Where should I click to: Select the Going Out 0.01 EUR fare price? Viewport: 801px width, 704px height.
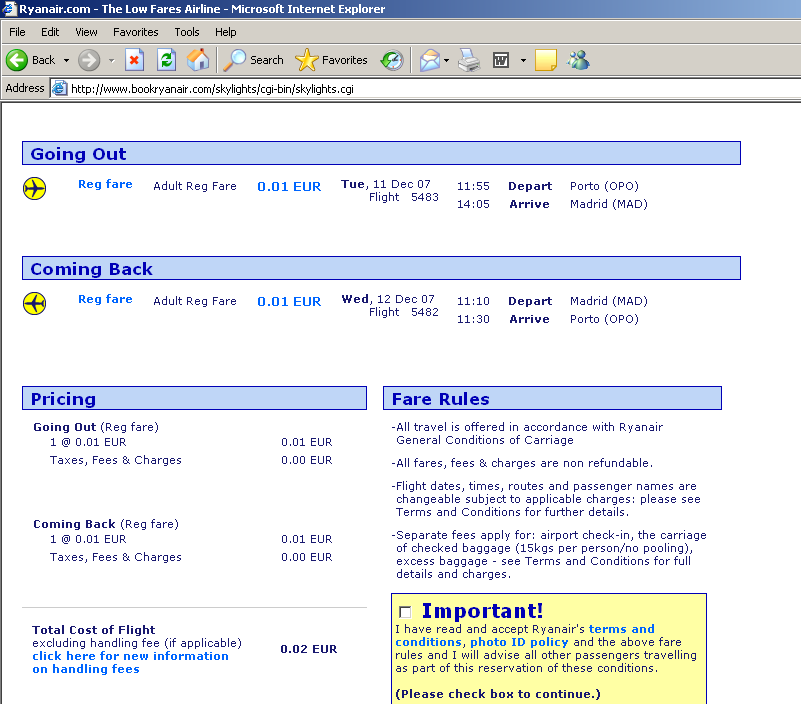[x=289, y=186]
